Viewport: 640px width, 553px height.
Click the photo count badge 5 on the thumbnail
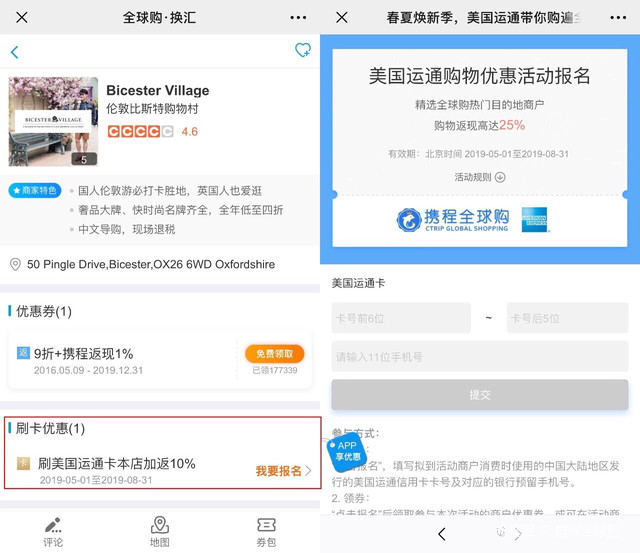click(x=84, y=159)
